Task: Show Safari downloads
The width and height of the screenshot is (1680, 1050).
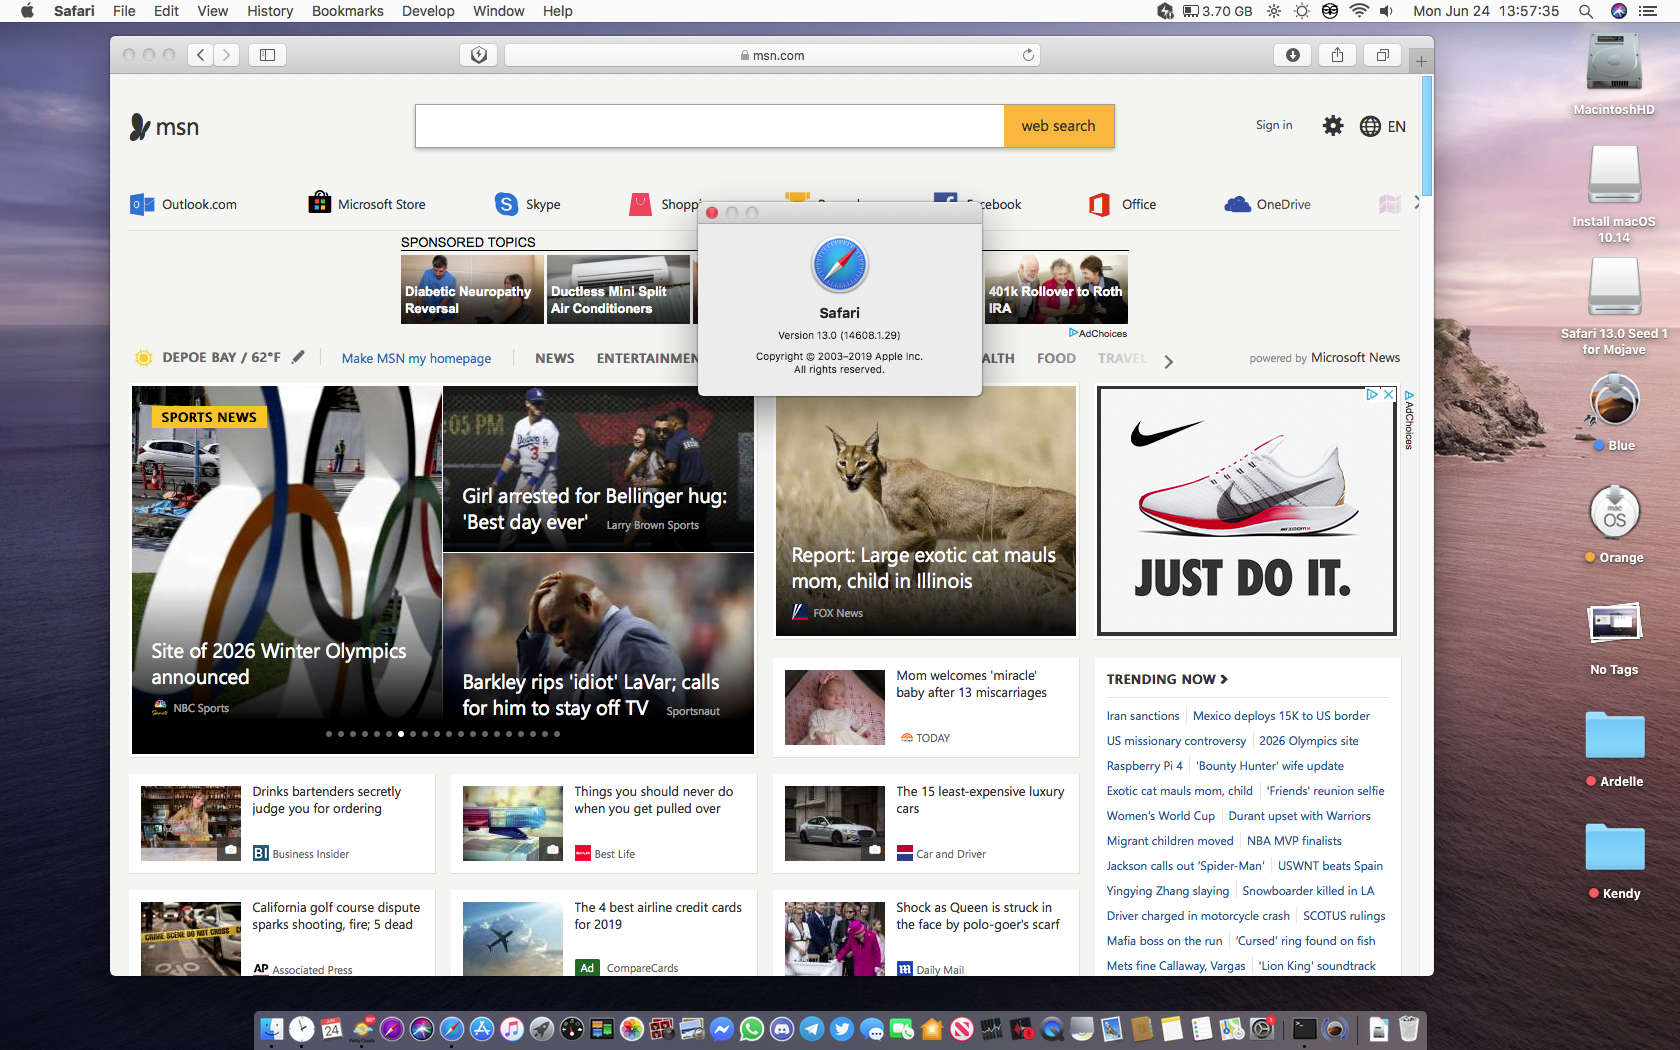Action: (x=1293, y=55)
